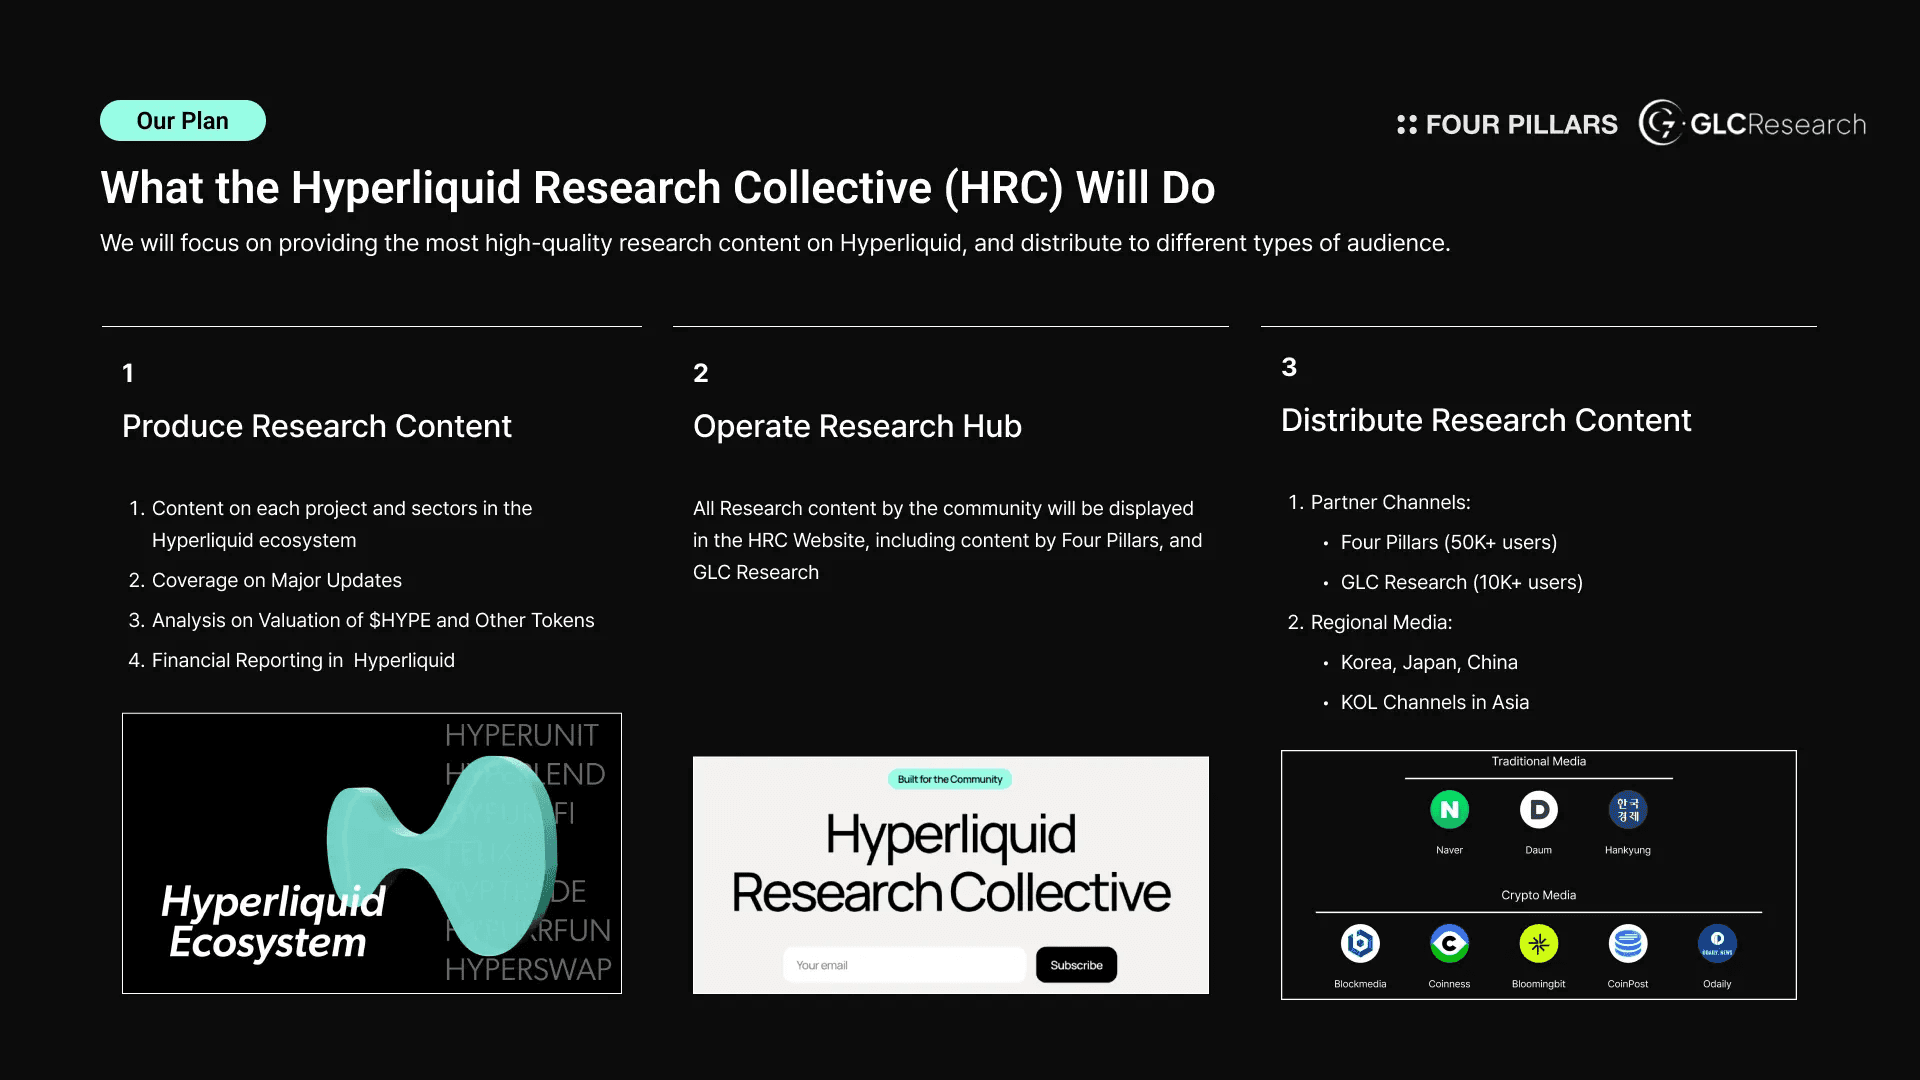Screen dimensions: 1920x1080
Task: Select the Bloomingbit yellow-green icon
Action: pyautogui.click(x=1538, y=943)
